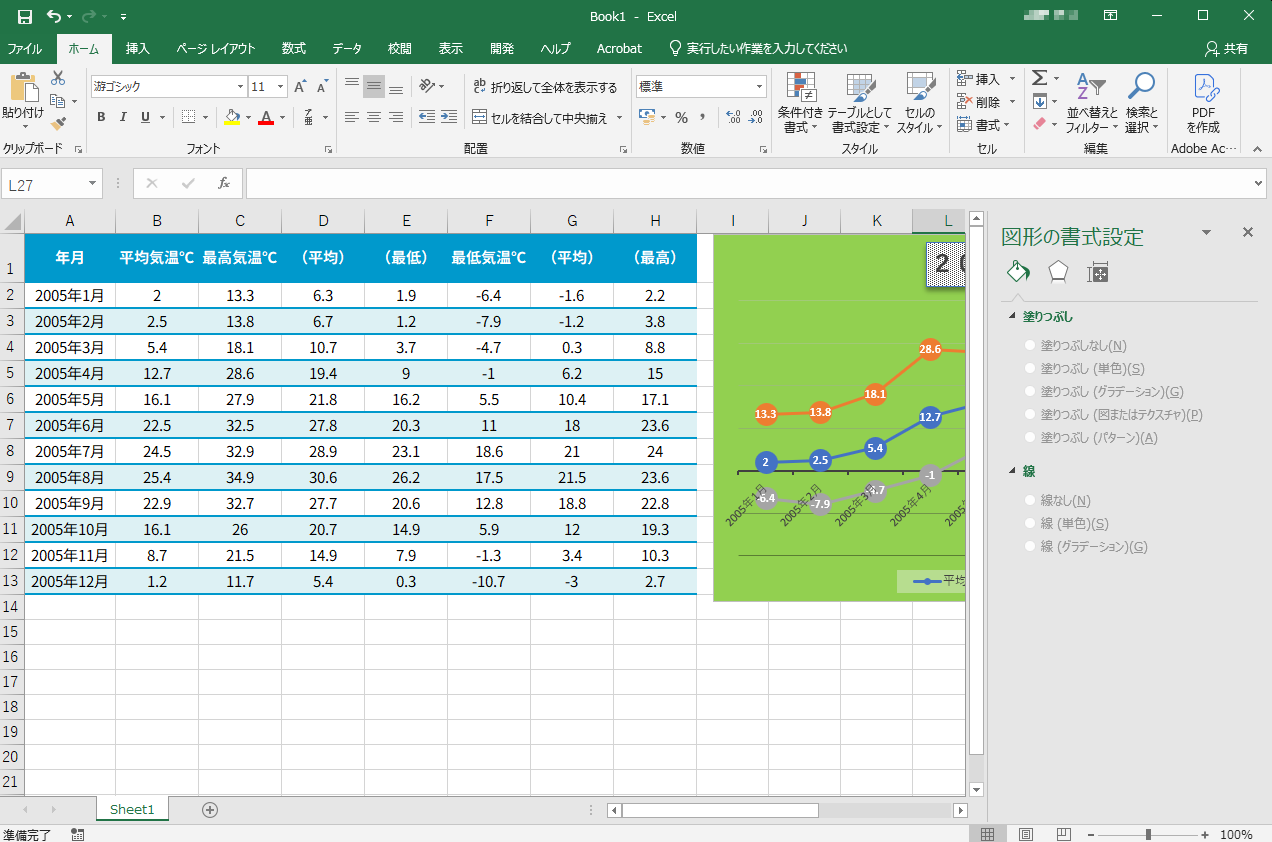Click the AutoSum sigma icon
The width and height of the screenshot is (1272, 842).
click(1039, 78)
